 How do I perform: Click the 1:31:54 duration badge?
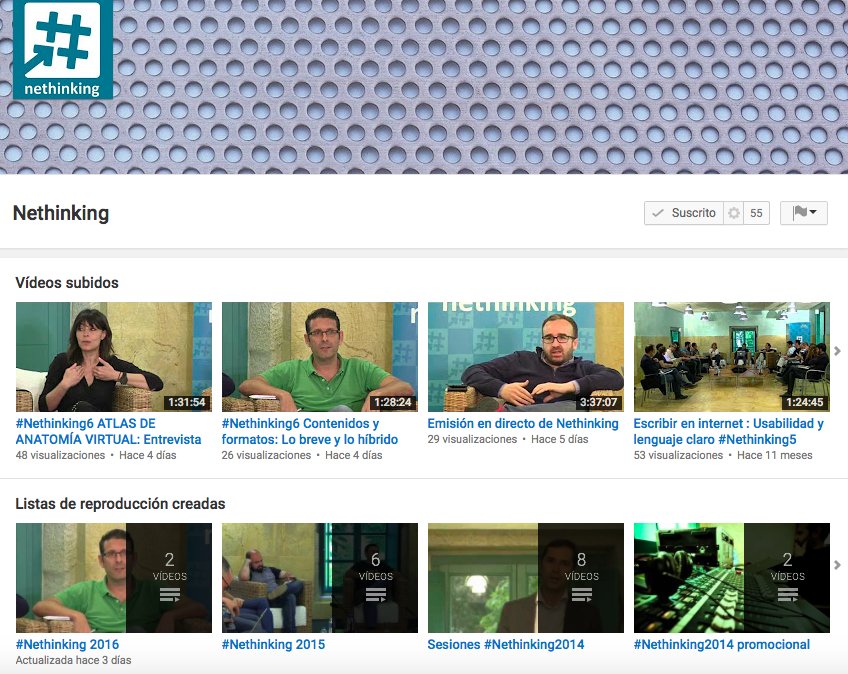[x=187, y=402]
